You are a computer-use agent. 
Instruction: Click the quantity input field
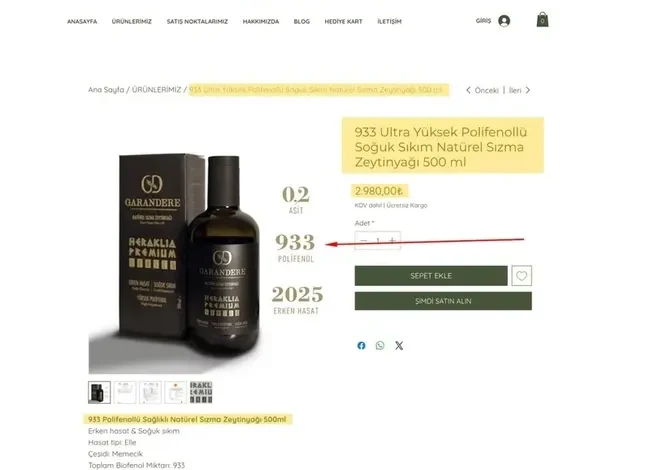coord(378,240)
